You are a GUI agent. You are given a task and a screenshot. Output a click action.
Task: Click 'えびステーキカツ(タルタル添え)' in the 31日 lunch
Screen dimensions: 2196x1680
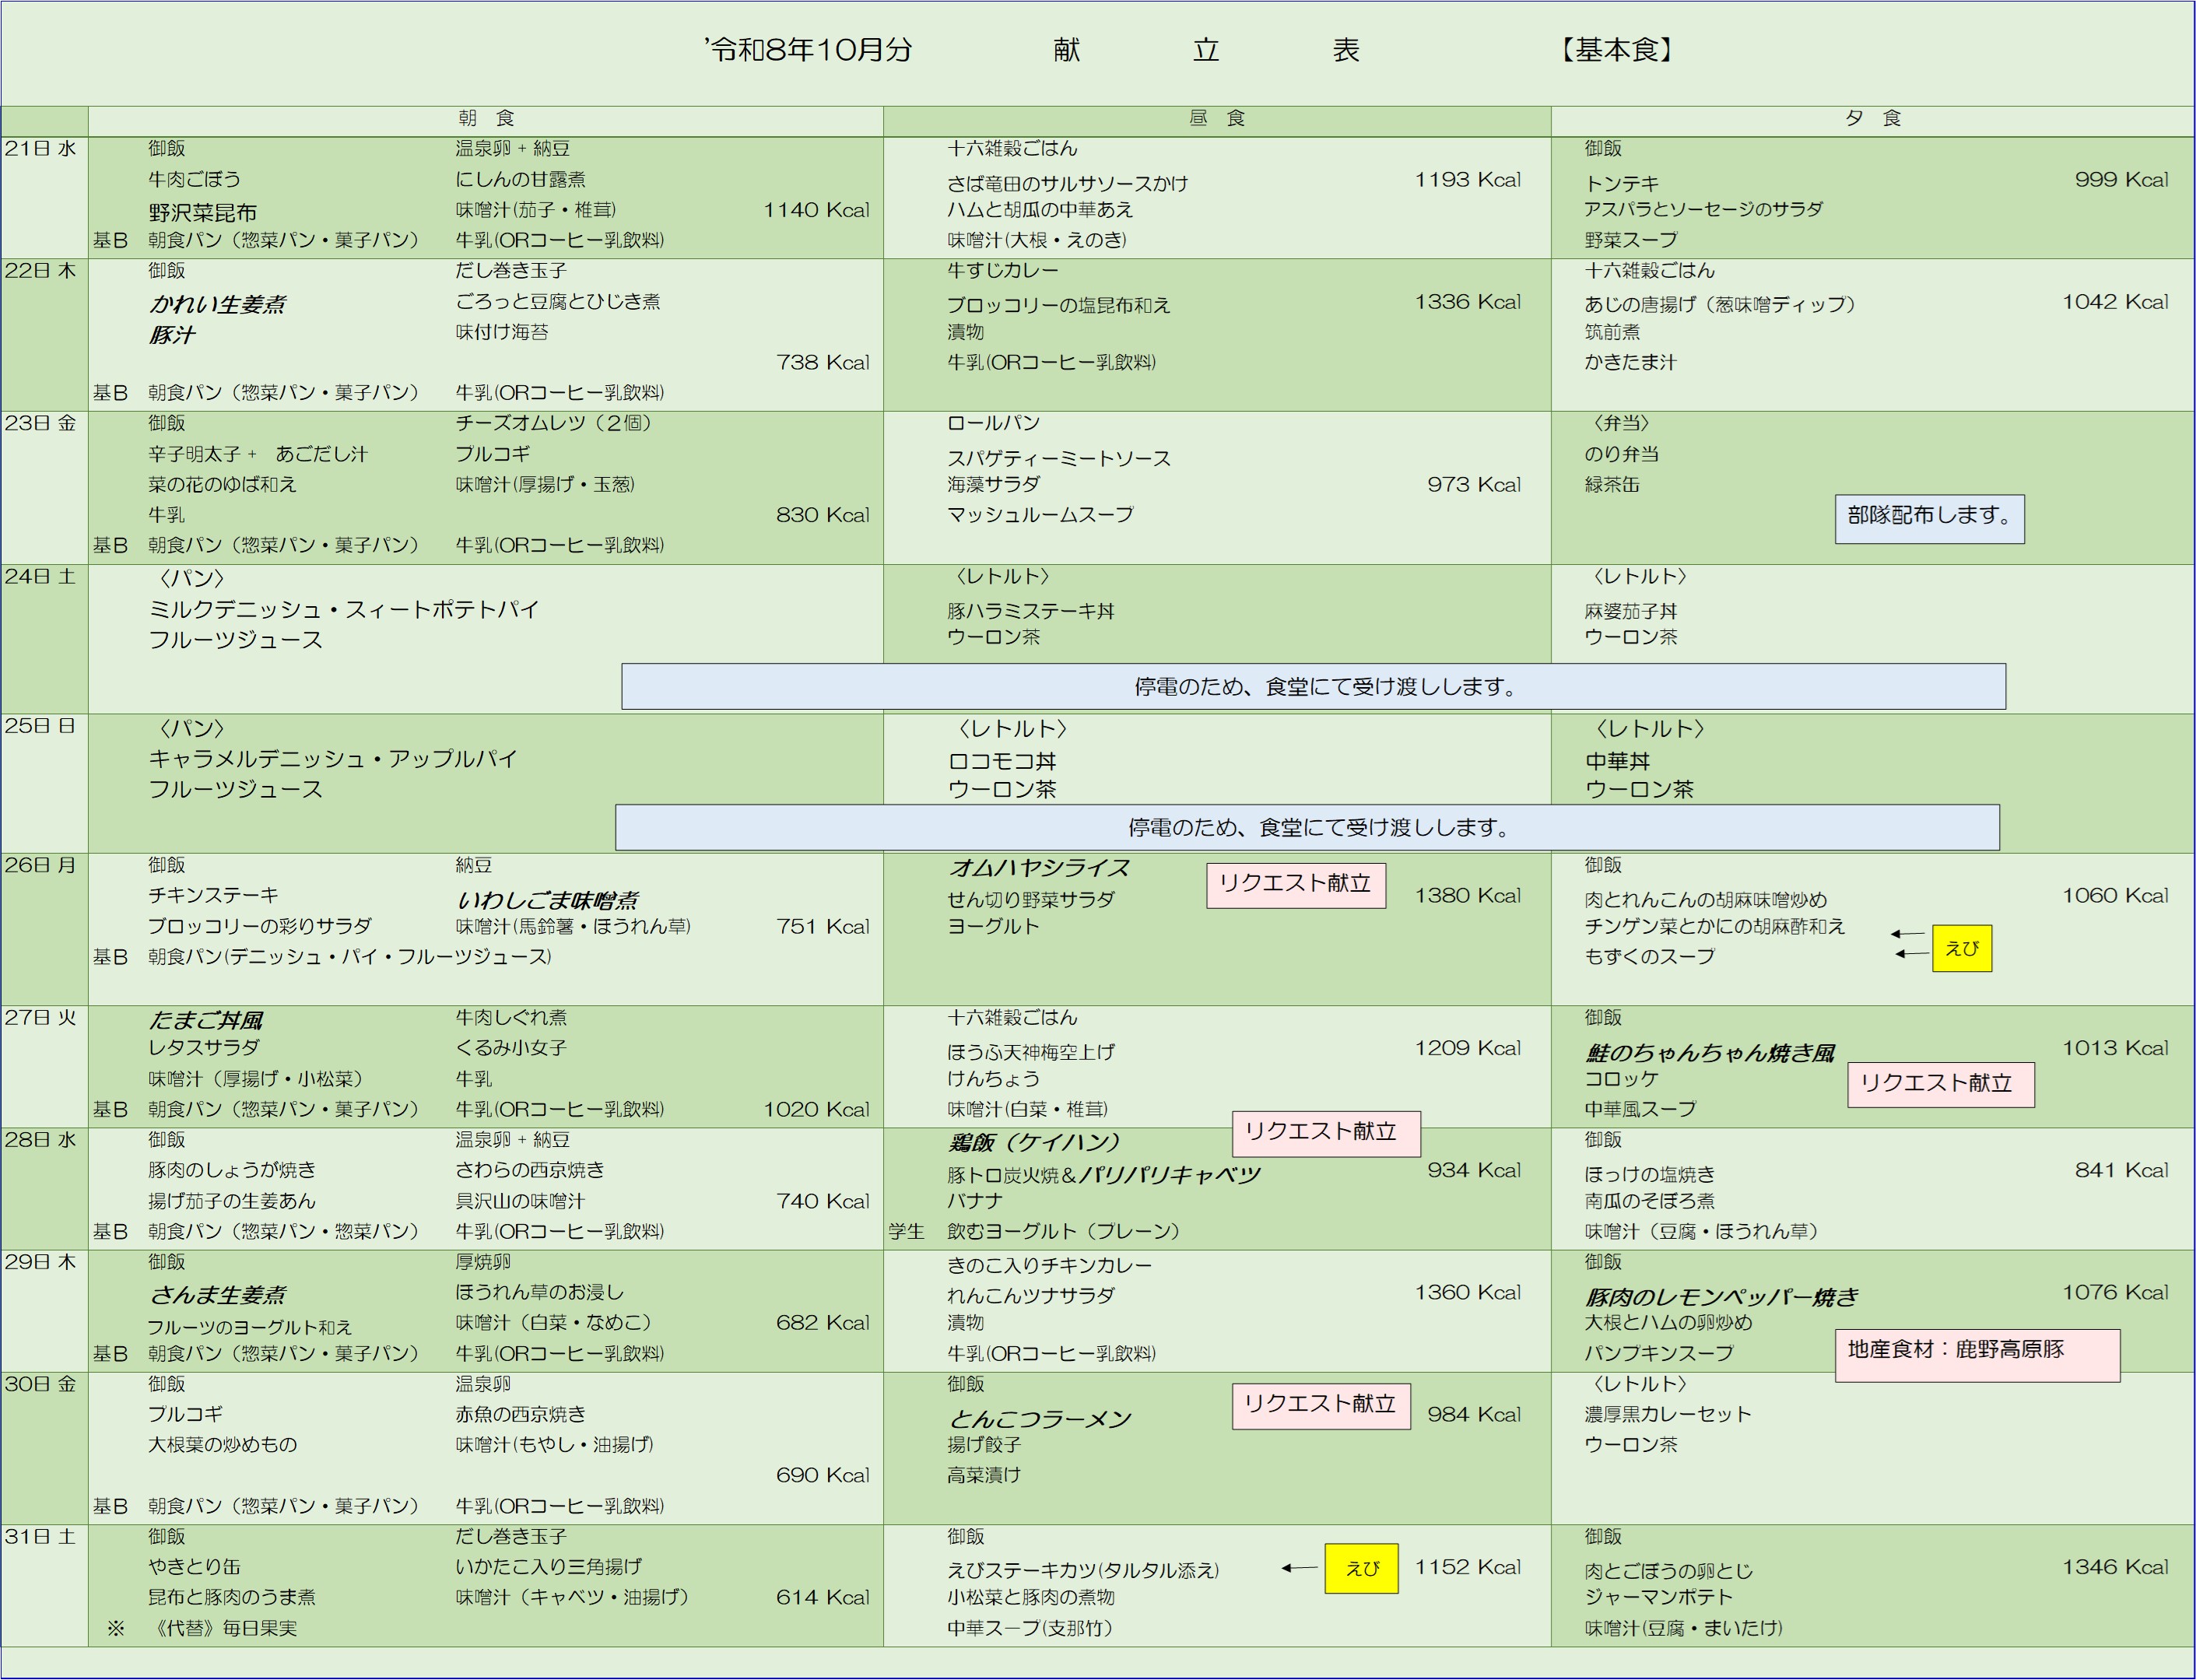point(1083,1570)
